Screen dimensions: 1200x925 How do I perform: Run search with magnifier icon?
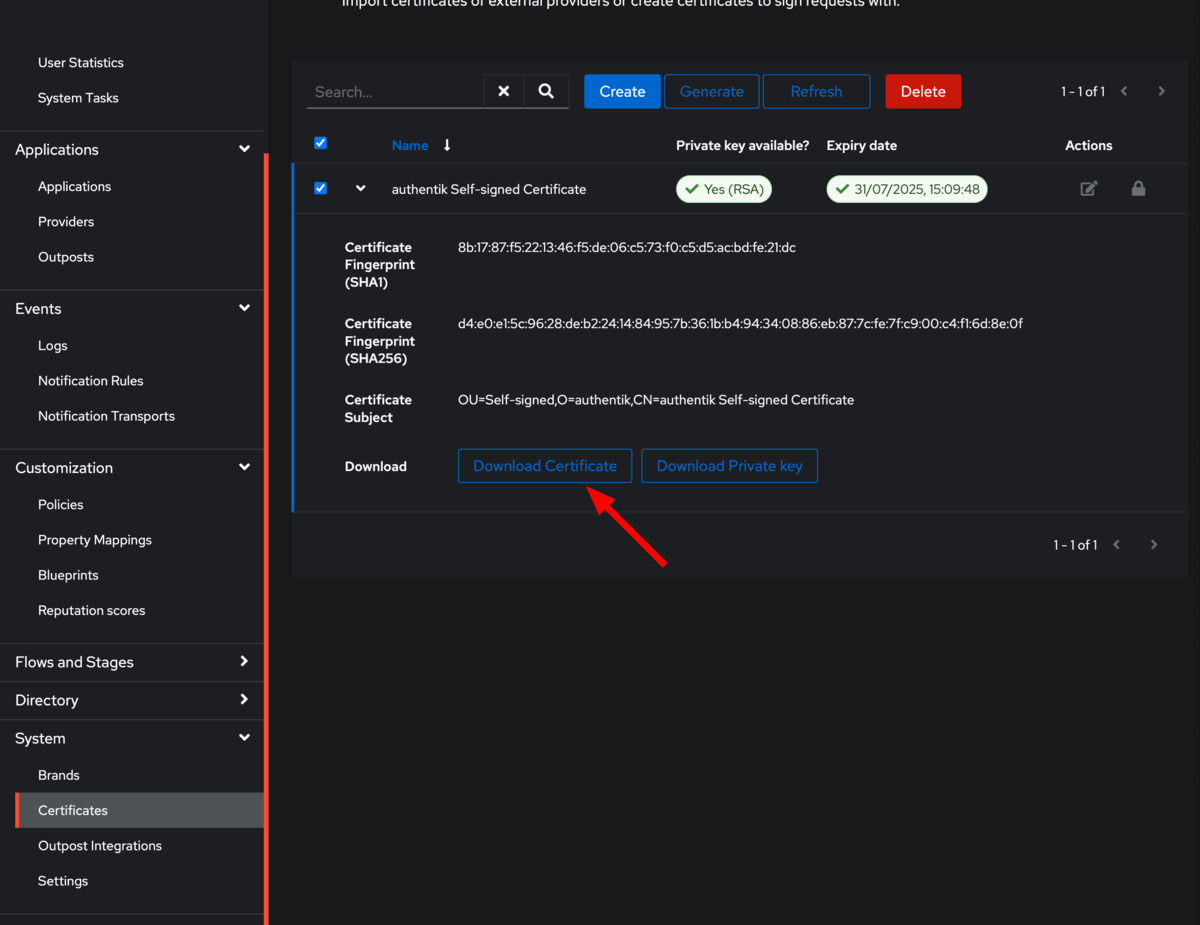(546, 91)
